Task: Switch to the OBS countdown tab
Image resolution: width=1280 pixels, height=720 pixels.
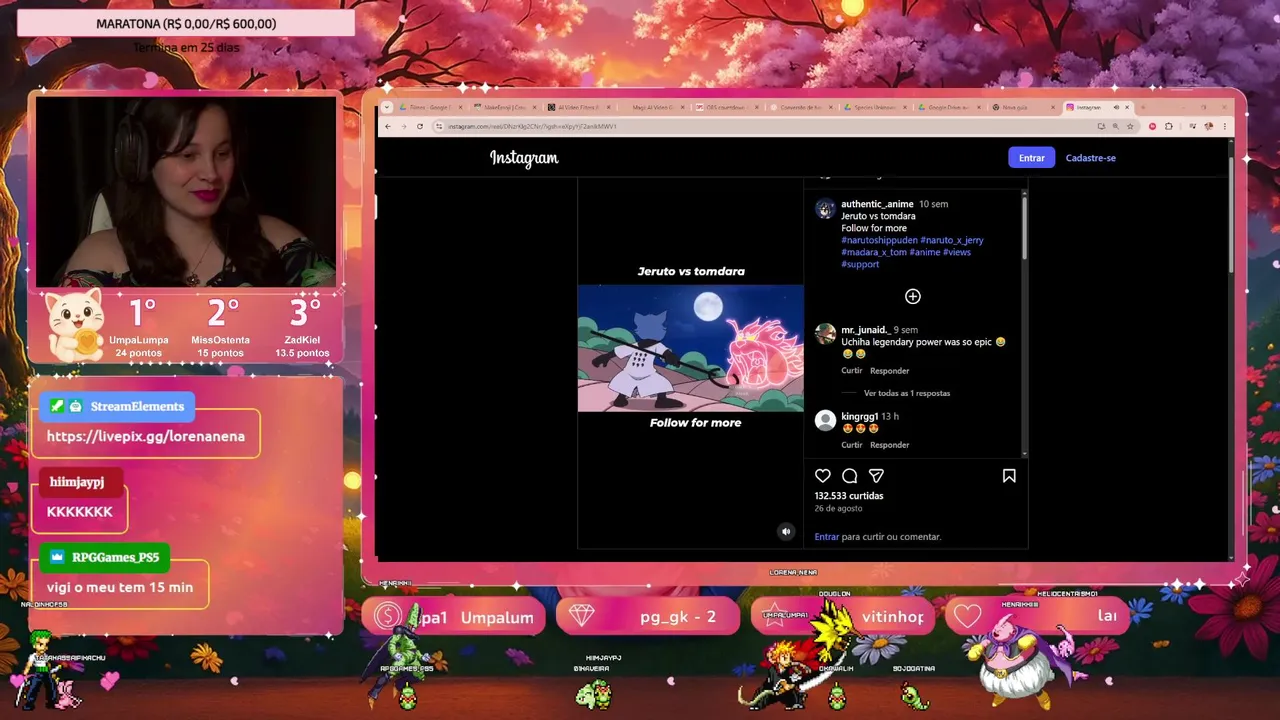Action: [727, 107]
